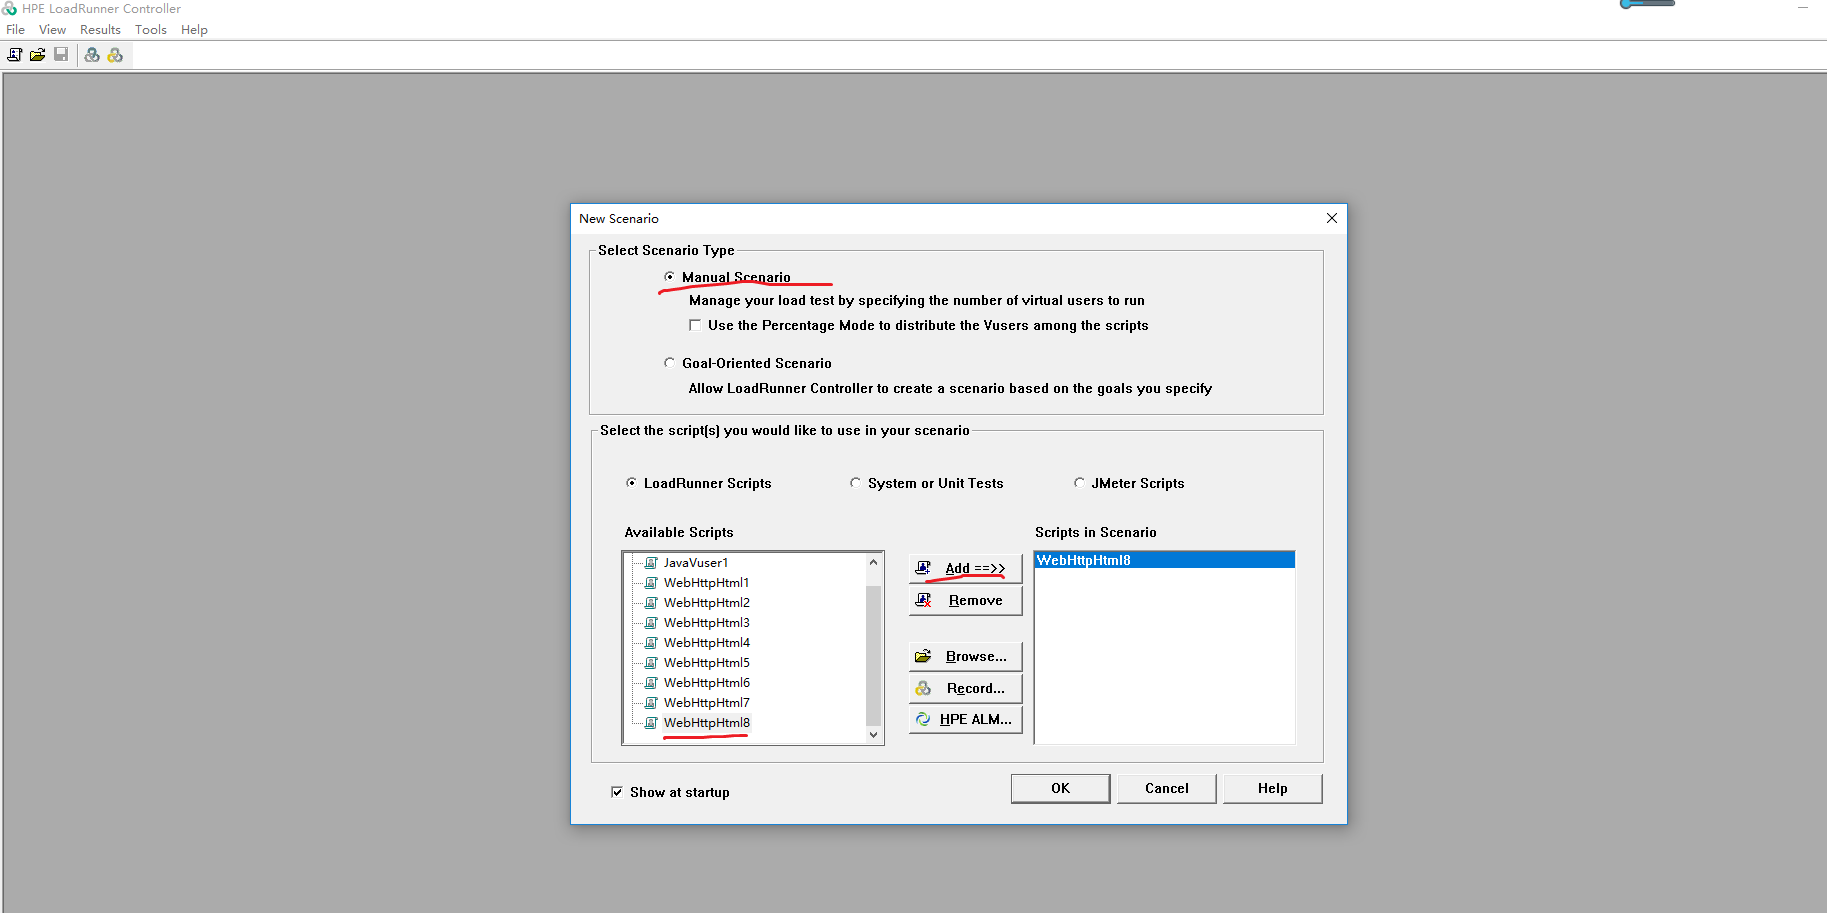The height and width of the screenshot is (913, 1827).
Task: Open the Results menu
Action: point(100,30)
